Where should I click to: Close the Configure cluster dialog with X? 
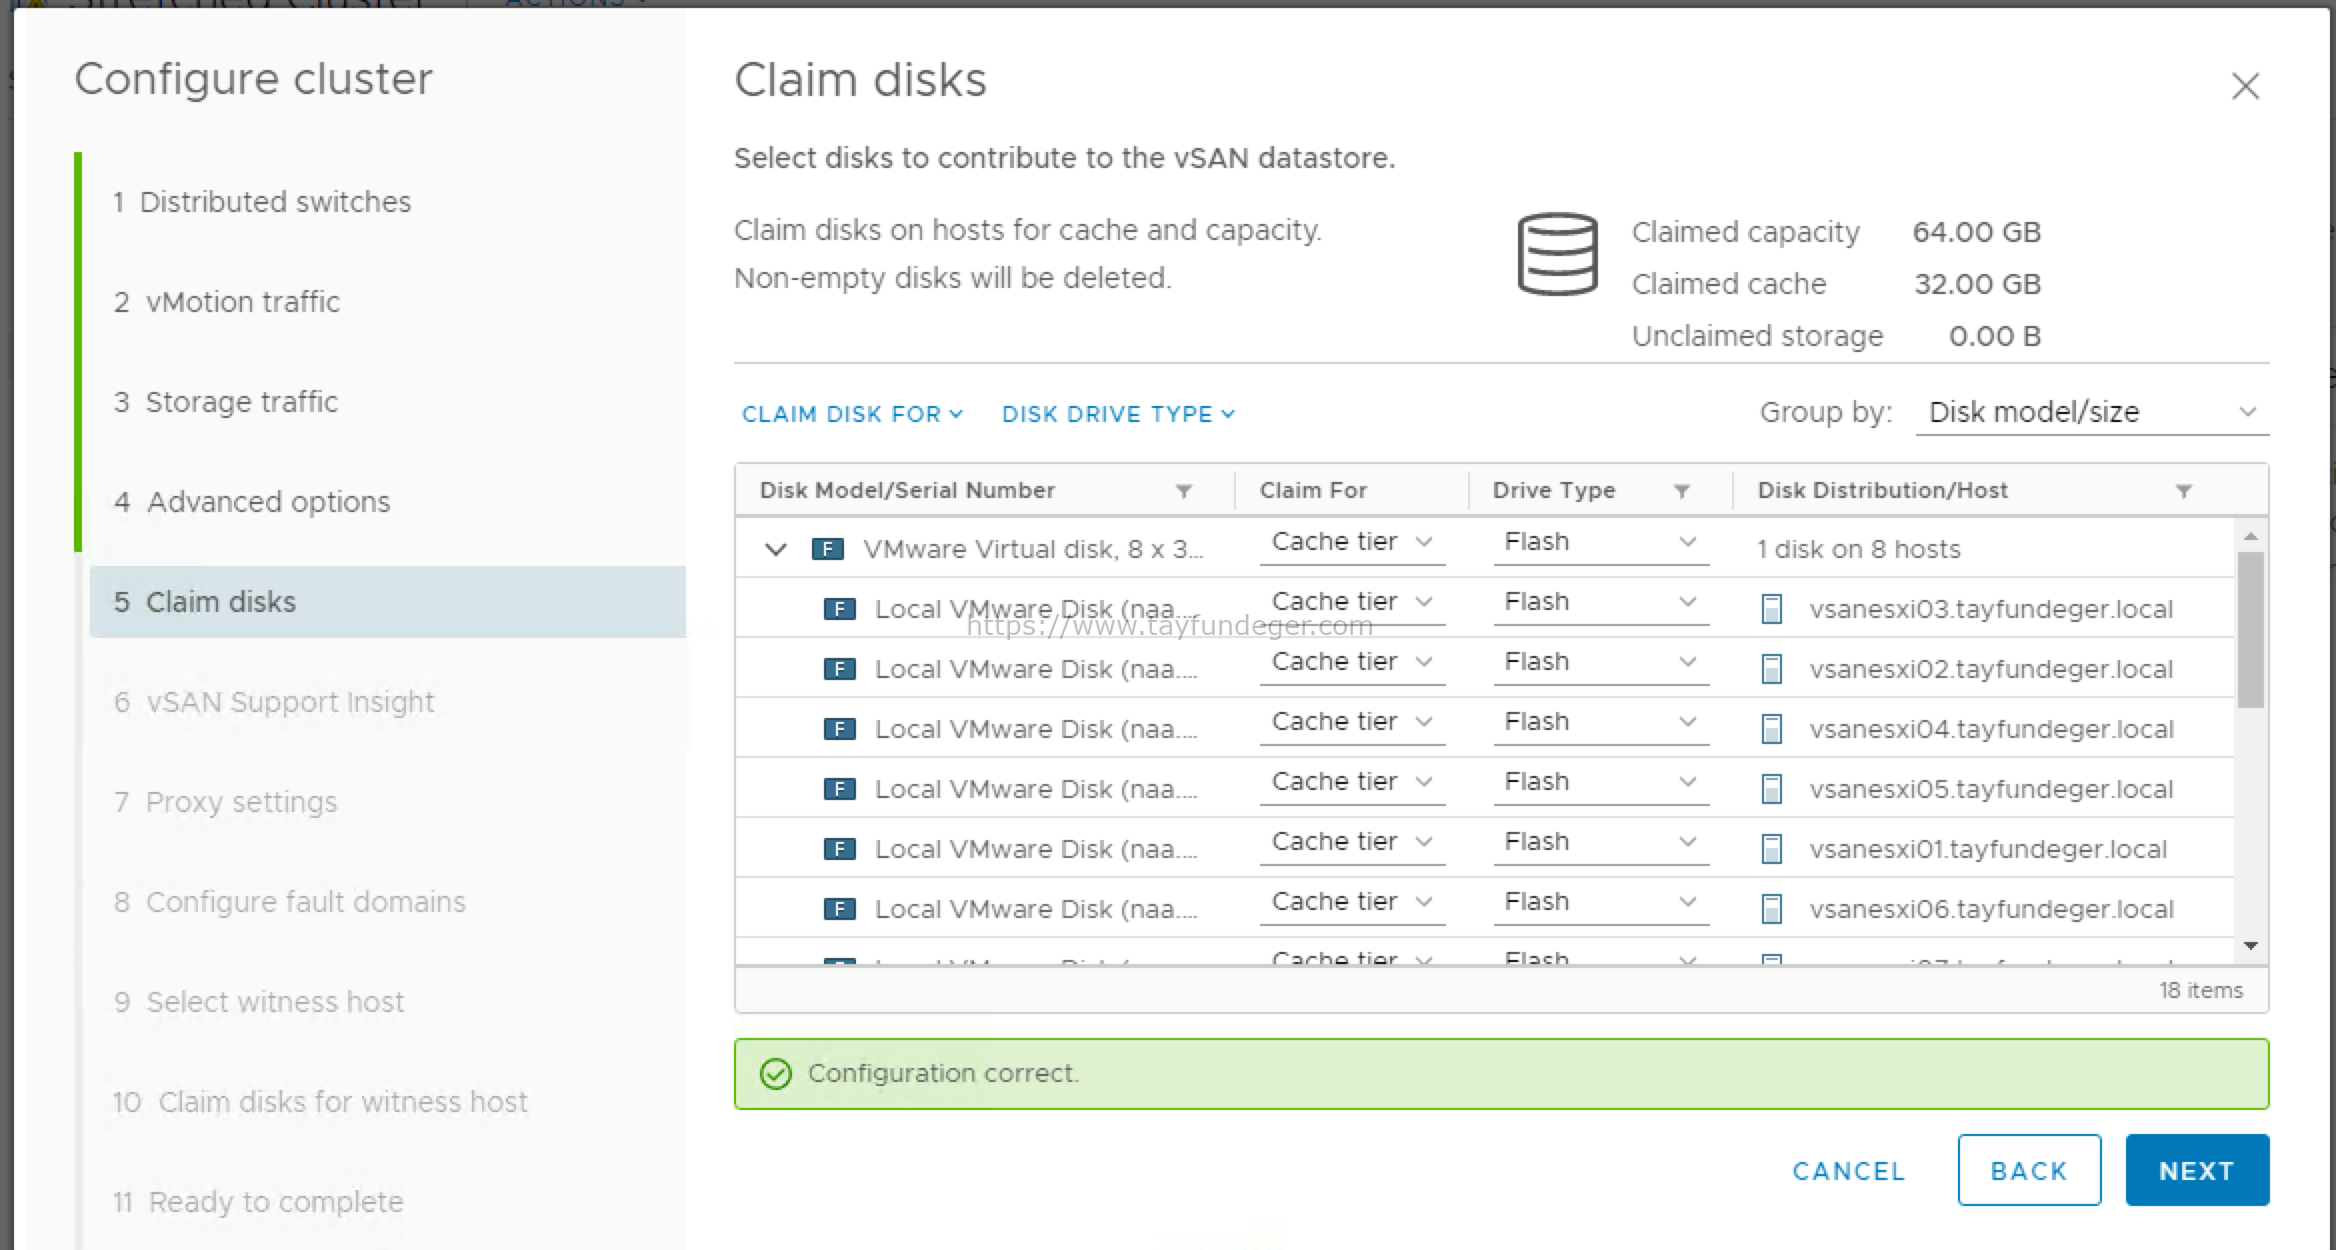point(2245,86)
